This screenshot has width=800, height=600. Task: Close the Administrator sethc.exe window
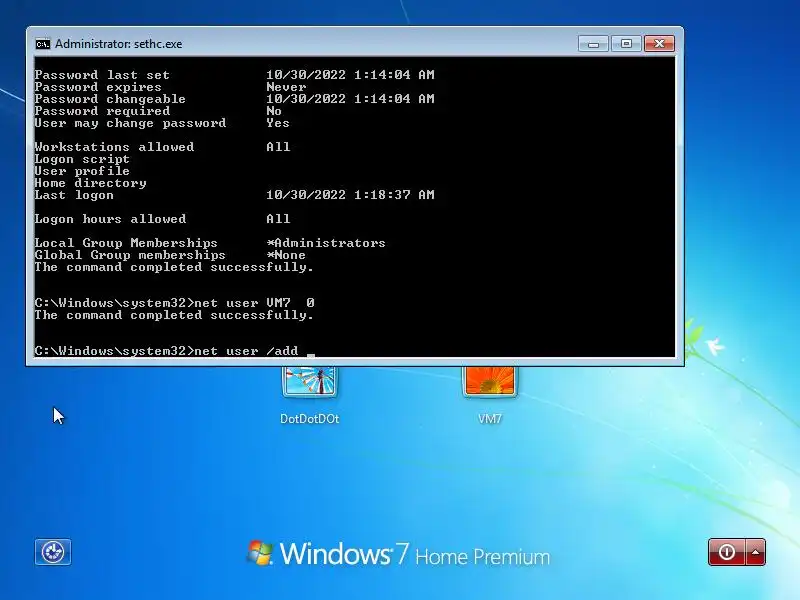(x=659, y=44)
